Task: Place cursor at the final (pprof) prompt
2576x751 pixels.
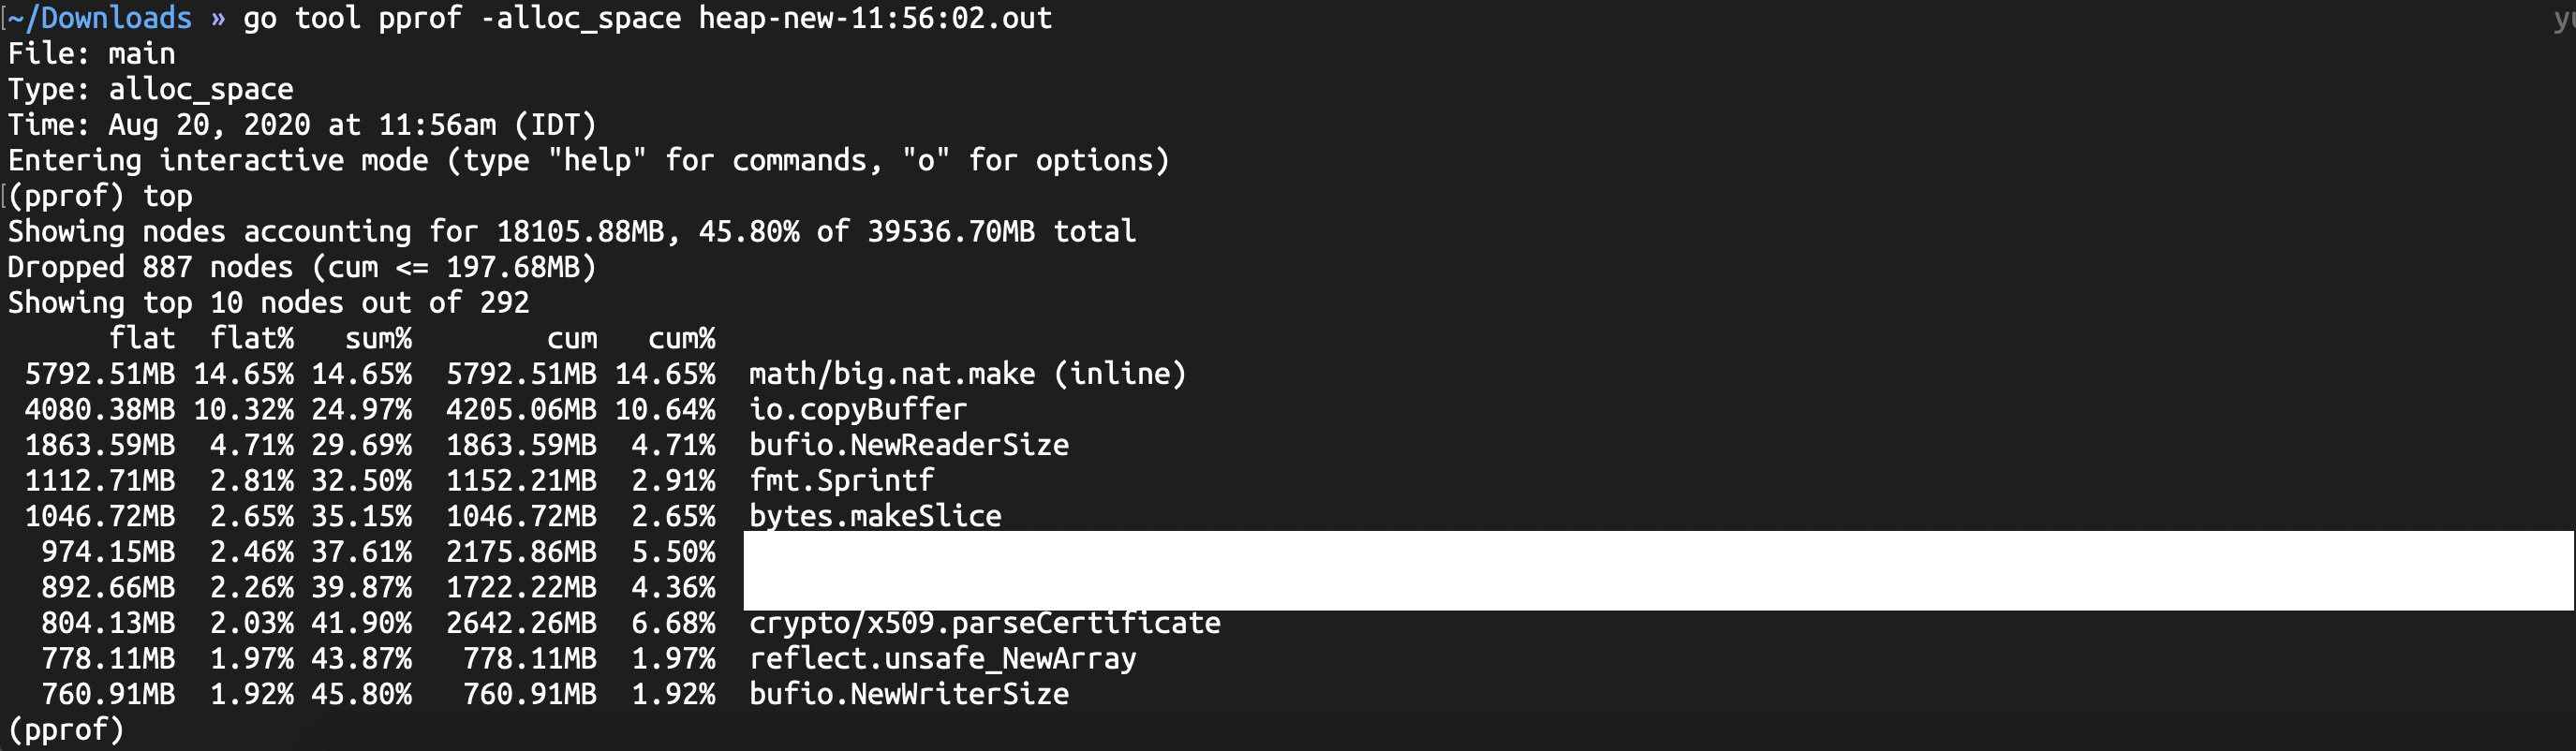Action: coord(66,729)
